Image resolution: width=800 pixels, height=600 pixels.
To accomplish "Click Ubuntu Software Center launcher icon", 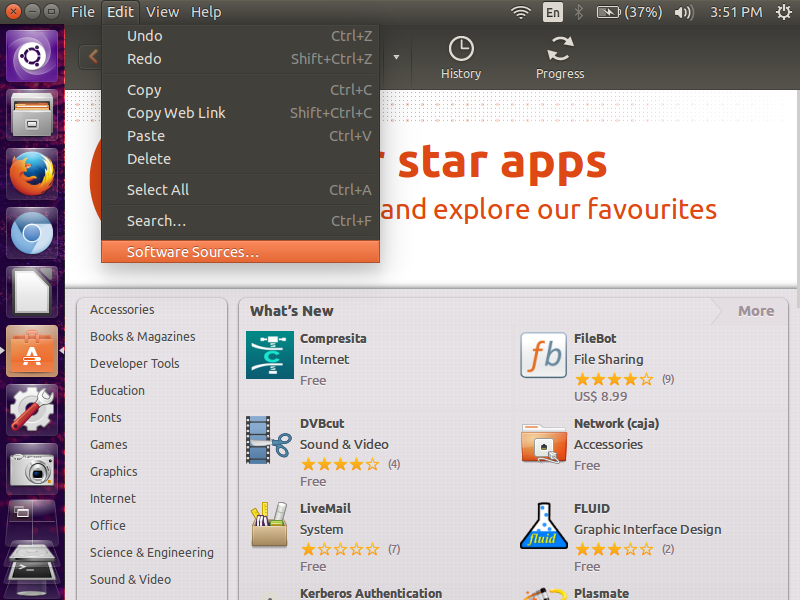I will point(32,351).
